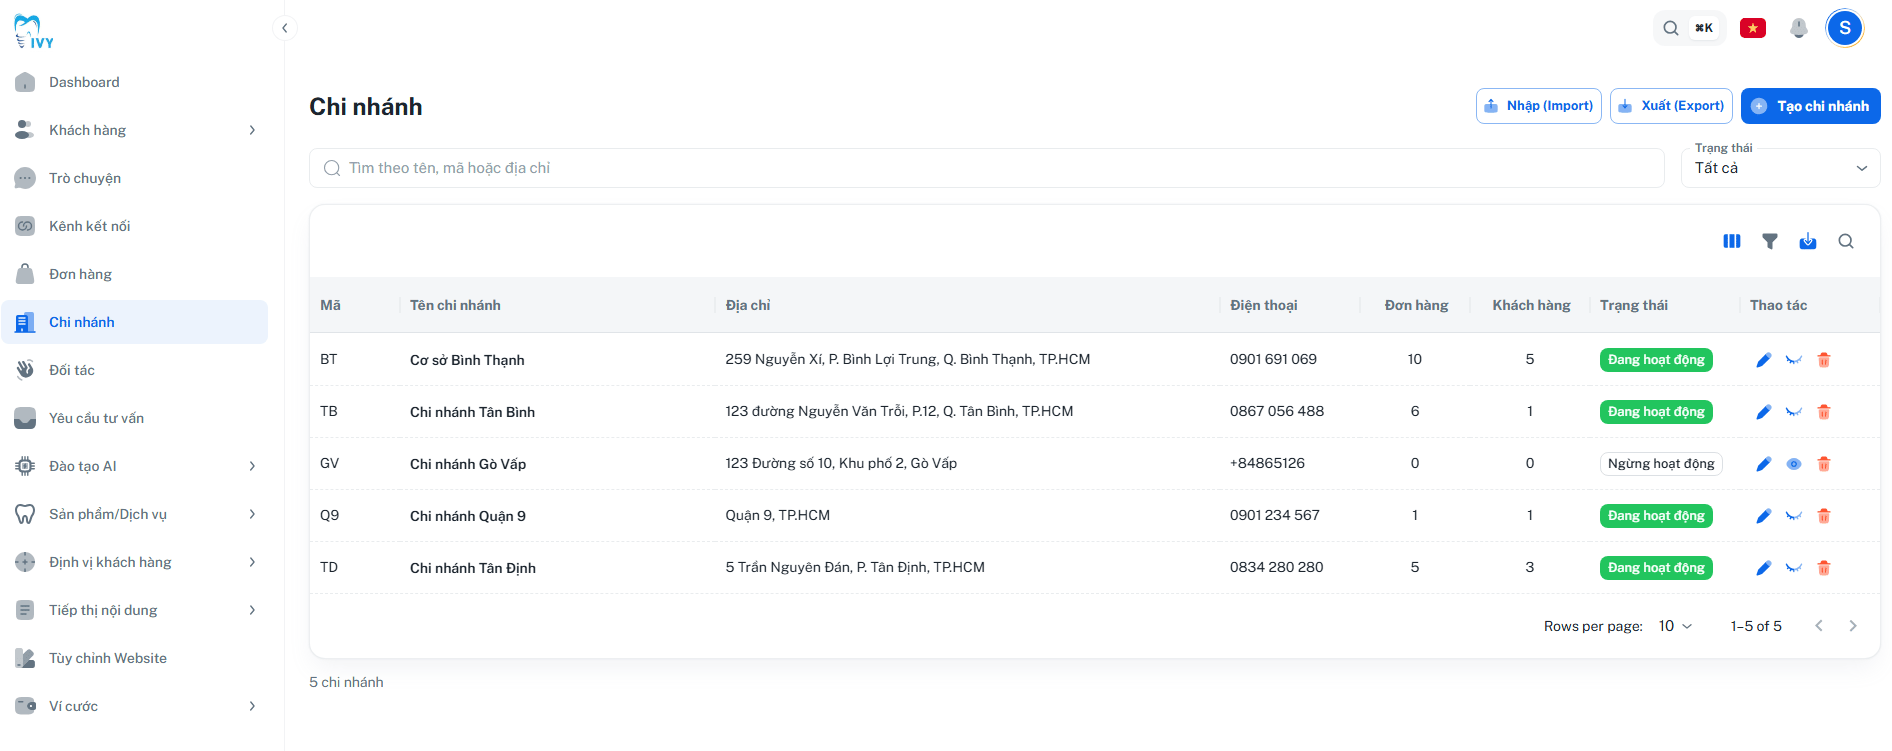Go to the previous page of results

point(1819,626)
